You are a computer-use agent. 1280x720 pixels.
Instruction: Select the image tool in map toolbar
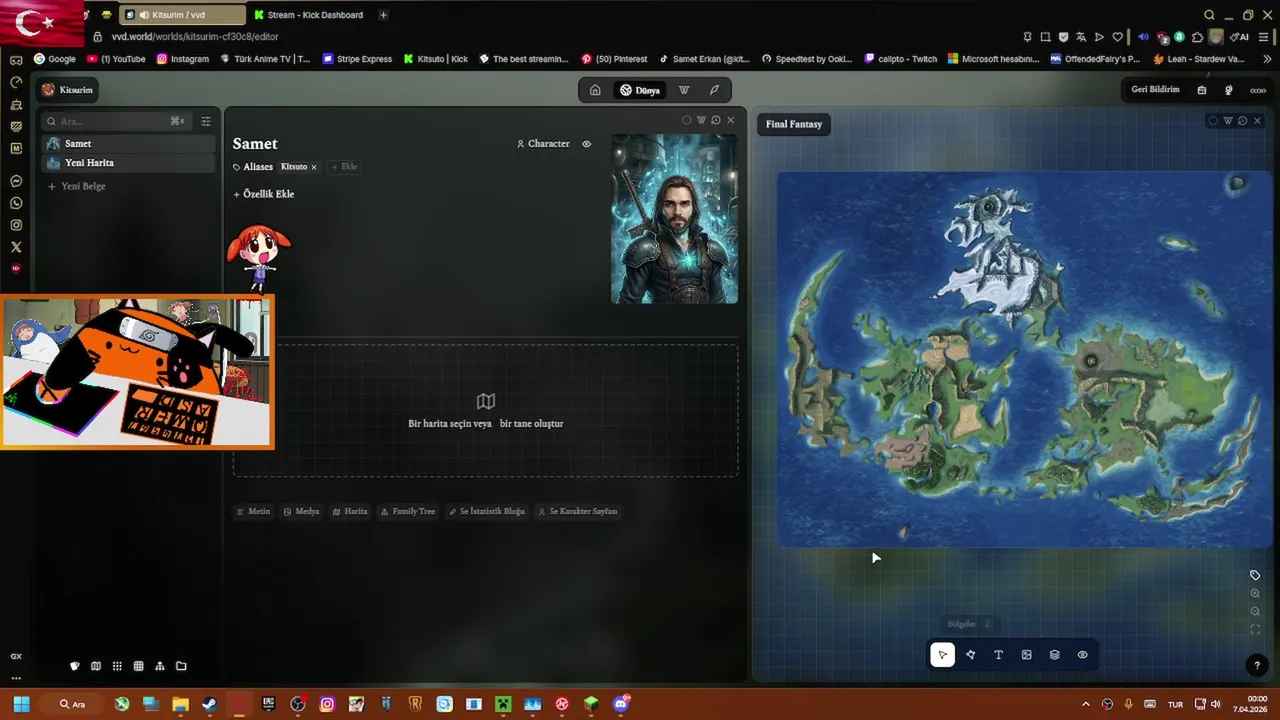coord(1026,655)
